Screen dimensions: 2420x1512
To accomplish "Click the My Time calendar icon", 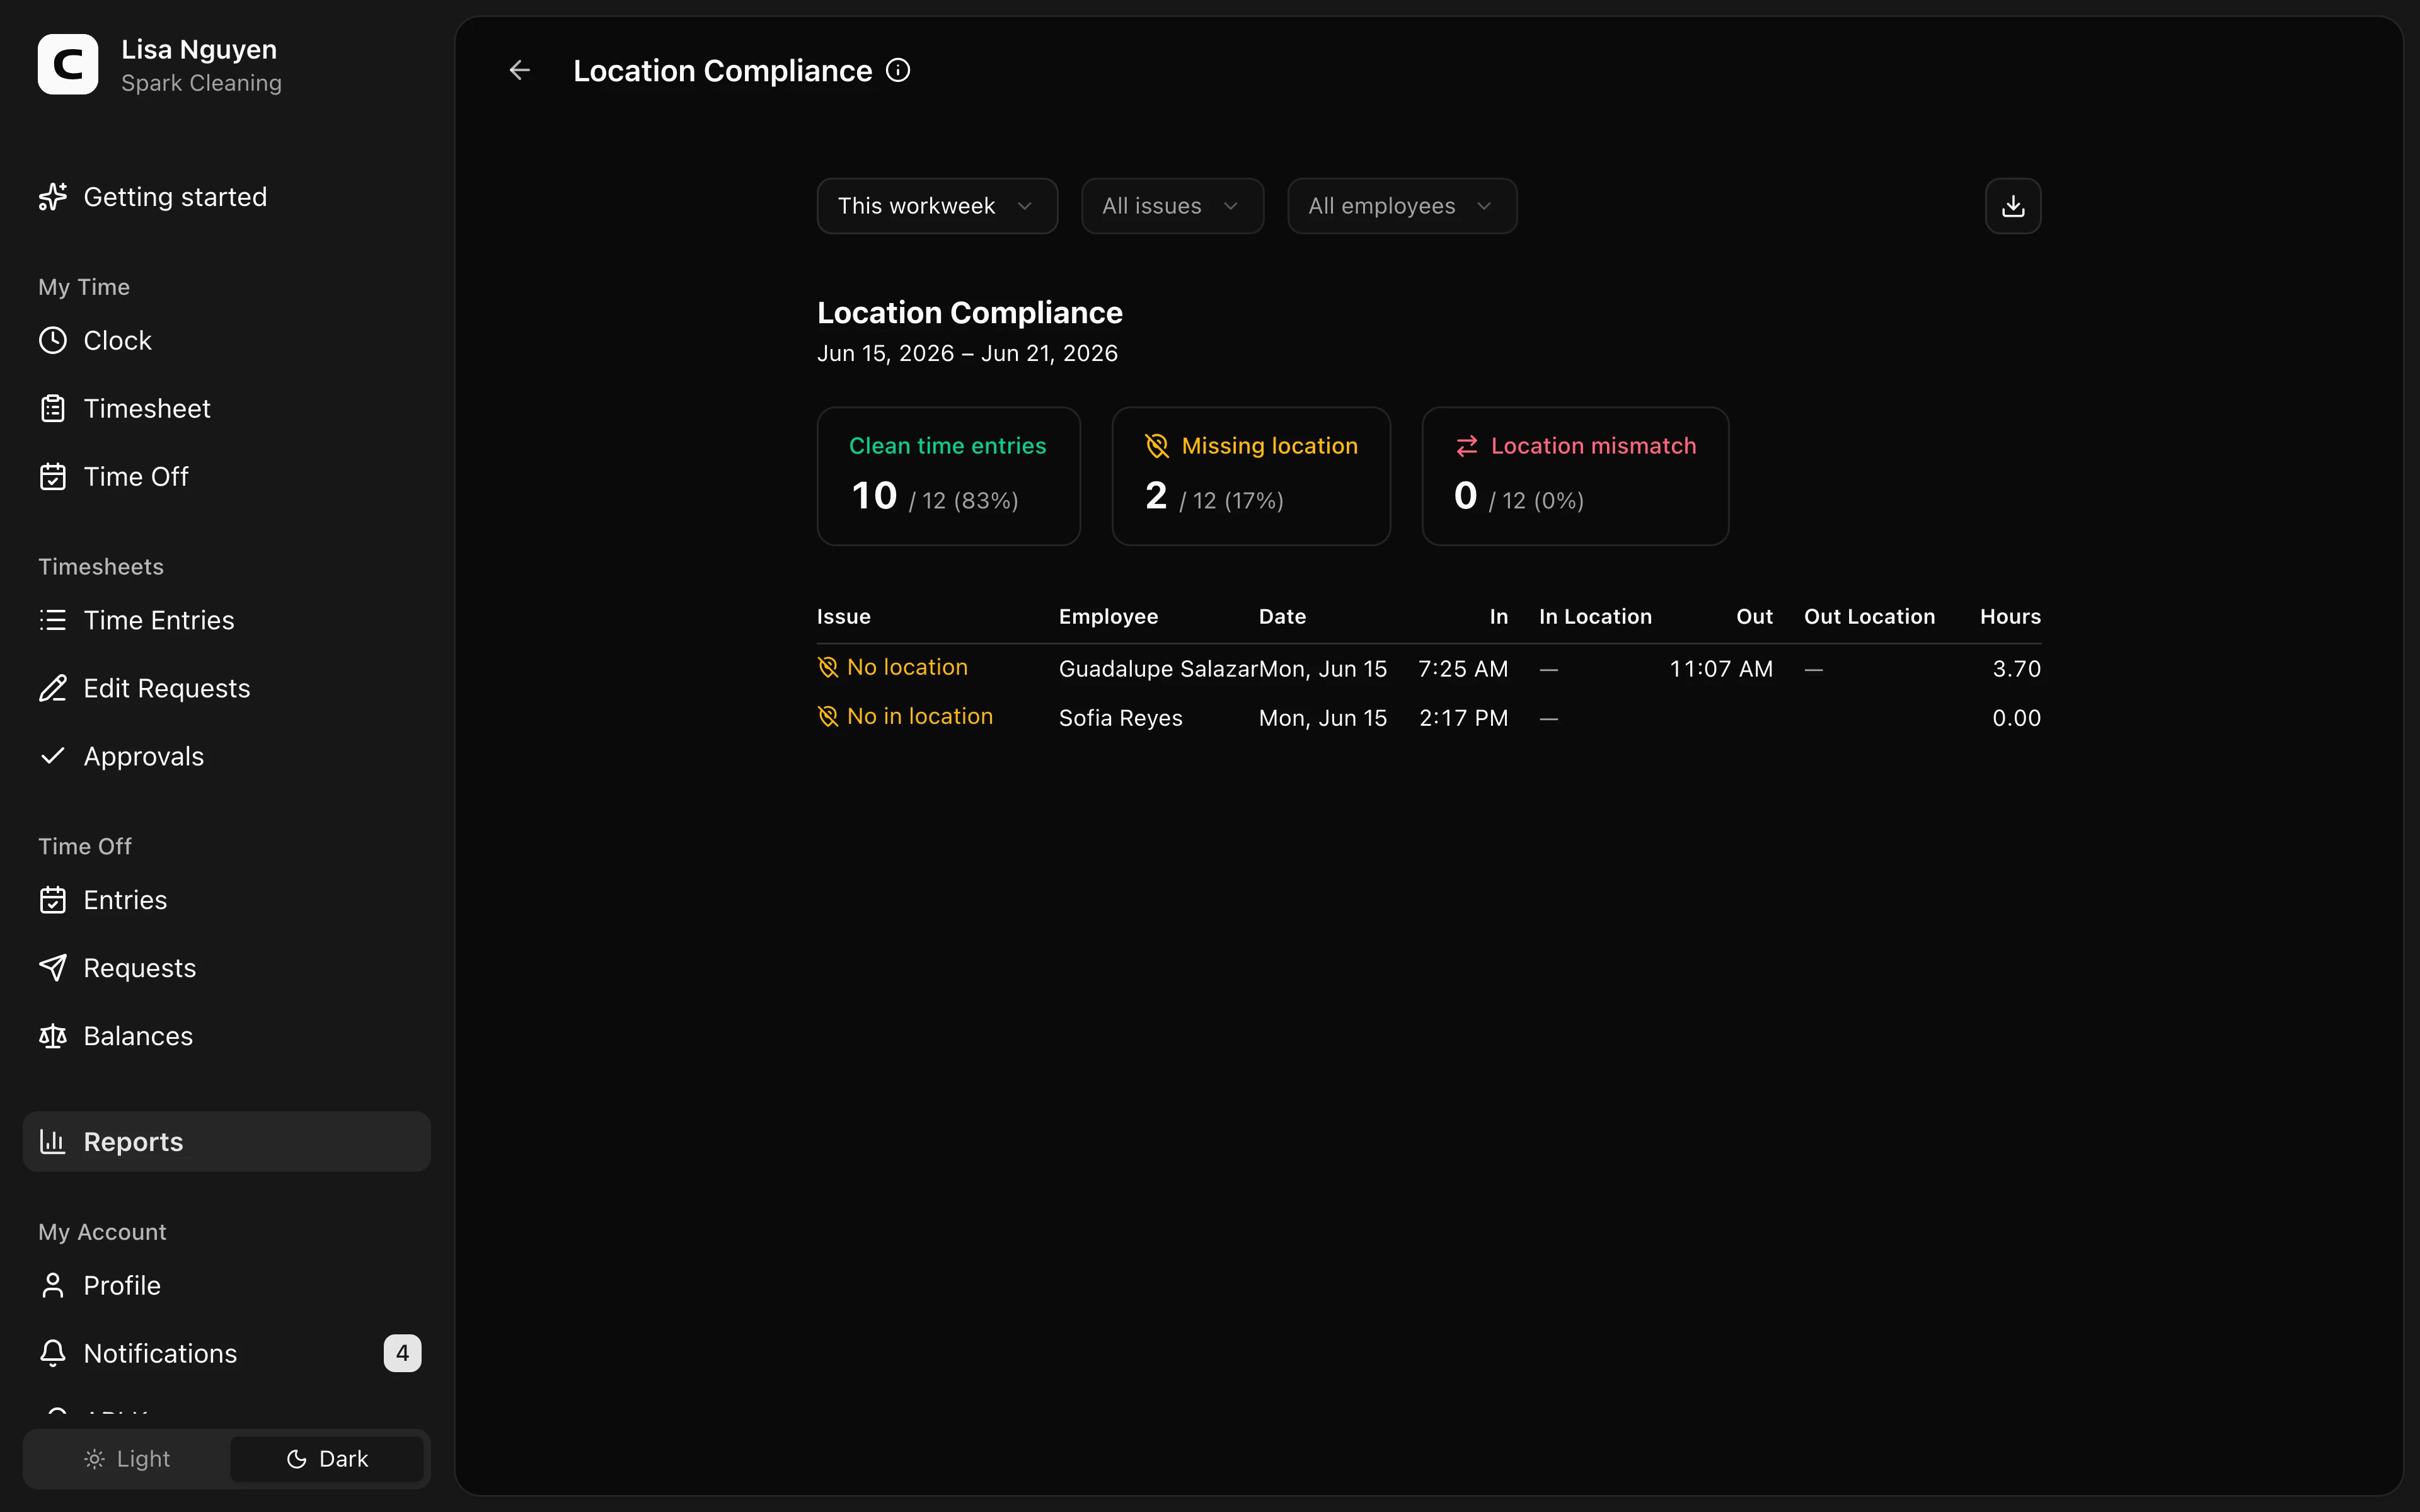I will pyautogui.click(x=53, y=476).
